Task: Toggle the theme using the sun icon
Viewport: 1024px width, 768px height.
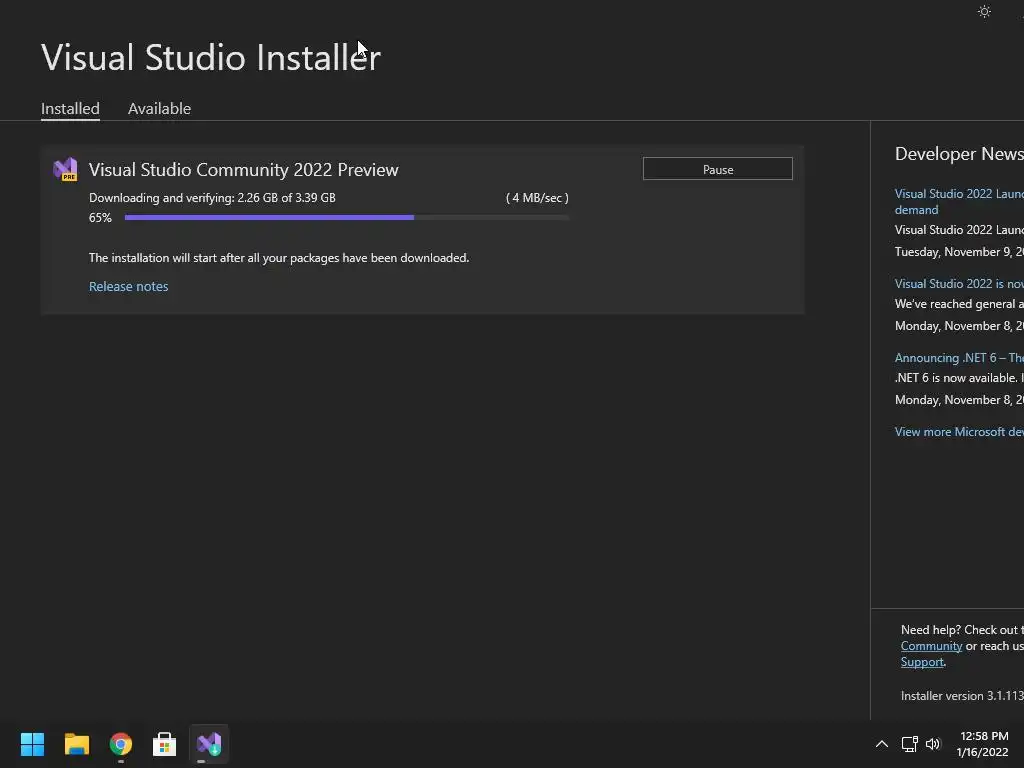Action: tap(984, 12)
